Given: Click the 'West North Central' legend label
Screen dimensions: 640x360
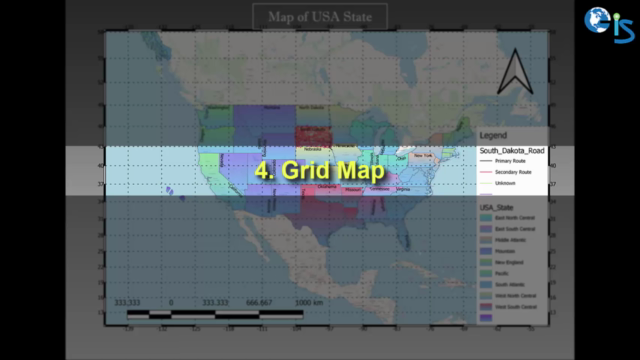Looking at the screenshot, I should [516, 296].
